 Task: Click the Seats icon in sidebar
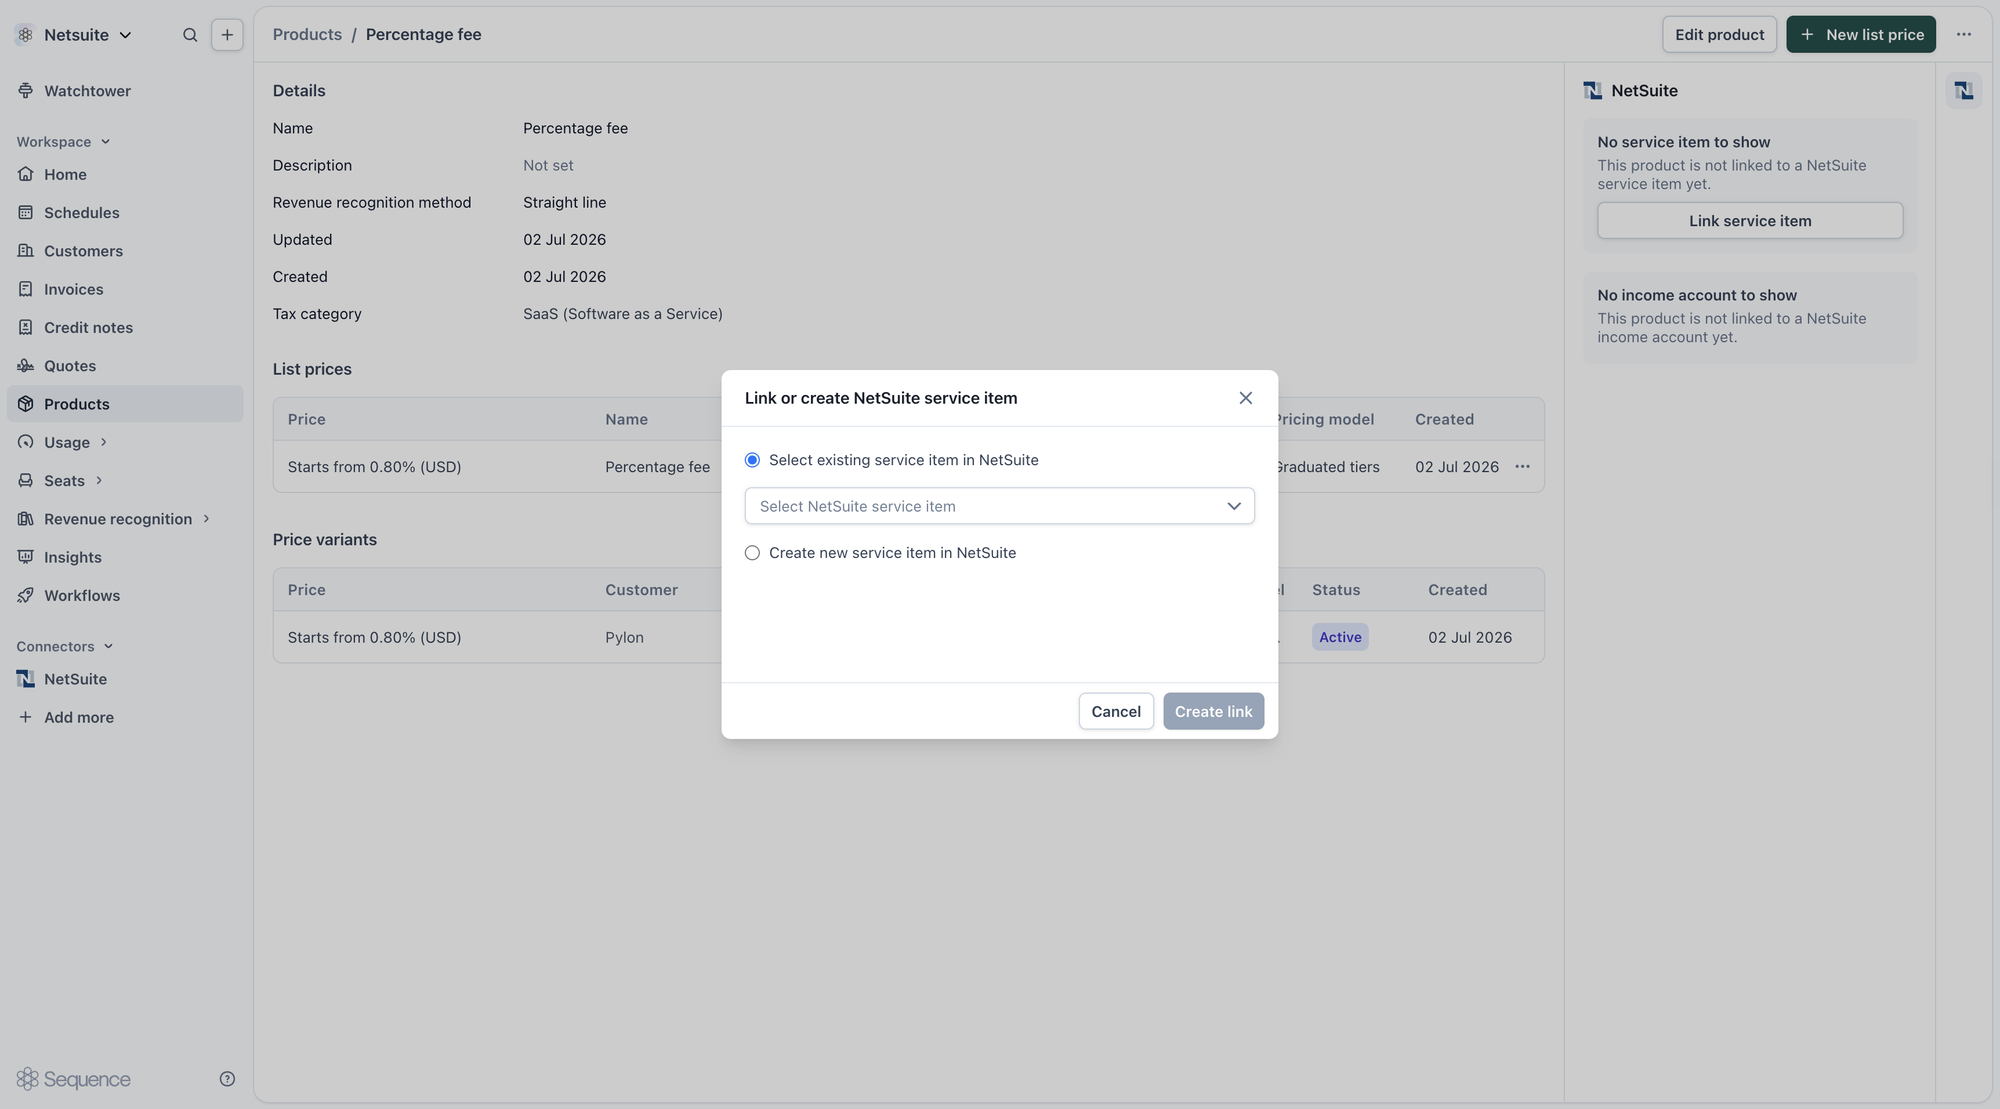pos(26,481)
